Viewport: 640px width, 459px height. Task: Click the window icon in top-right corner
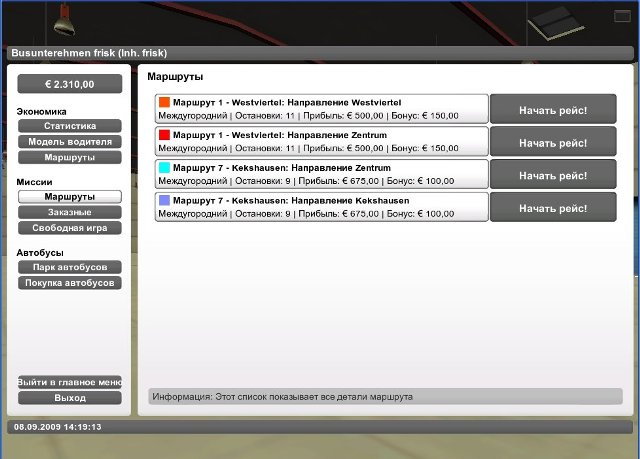coord(622,16)
